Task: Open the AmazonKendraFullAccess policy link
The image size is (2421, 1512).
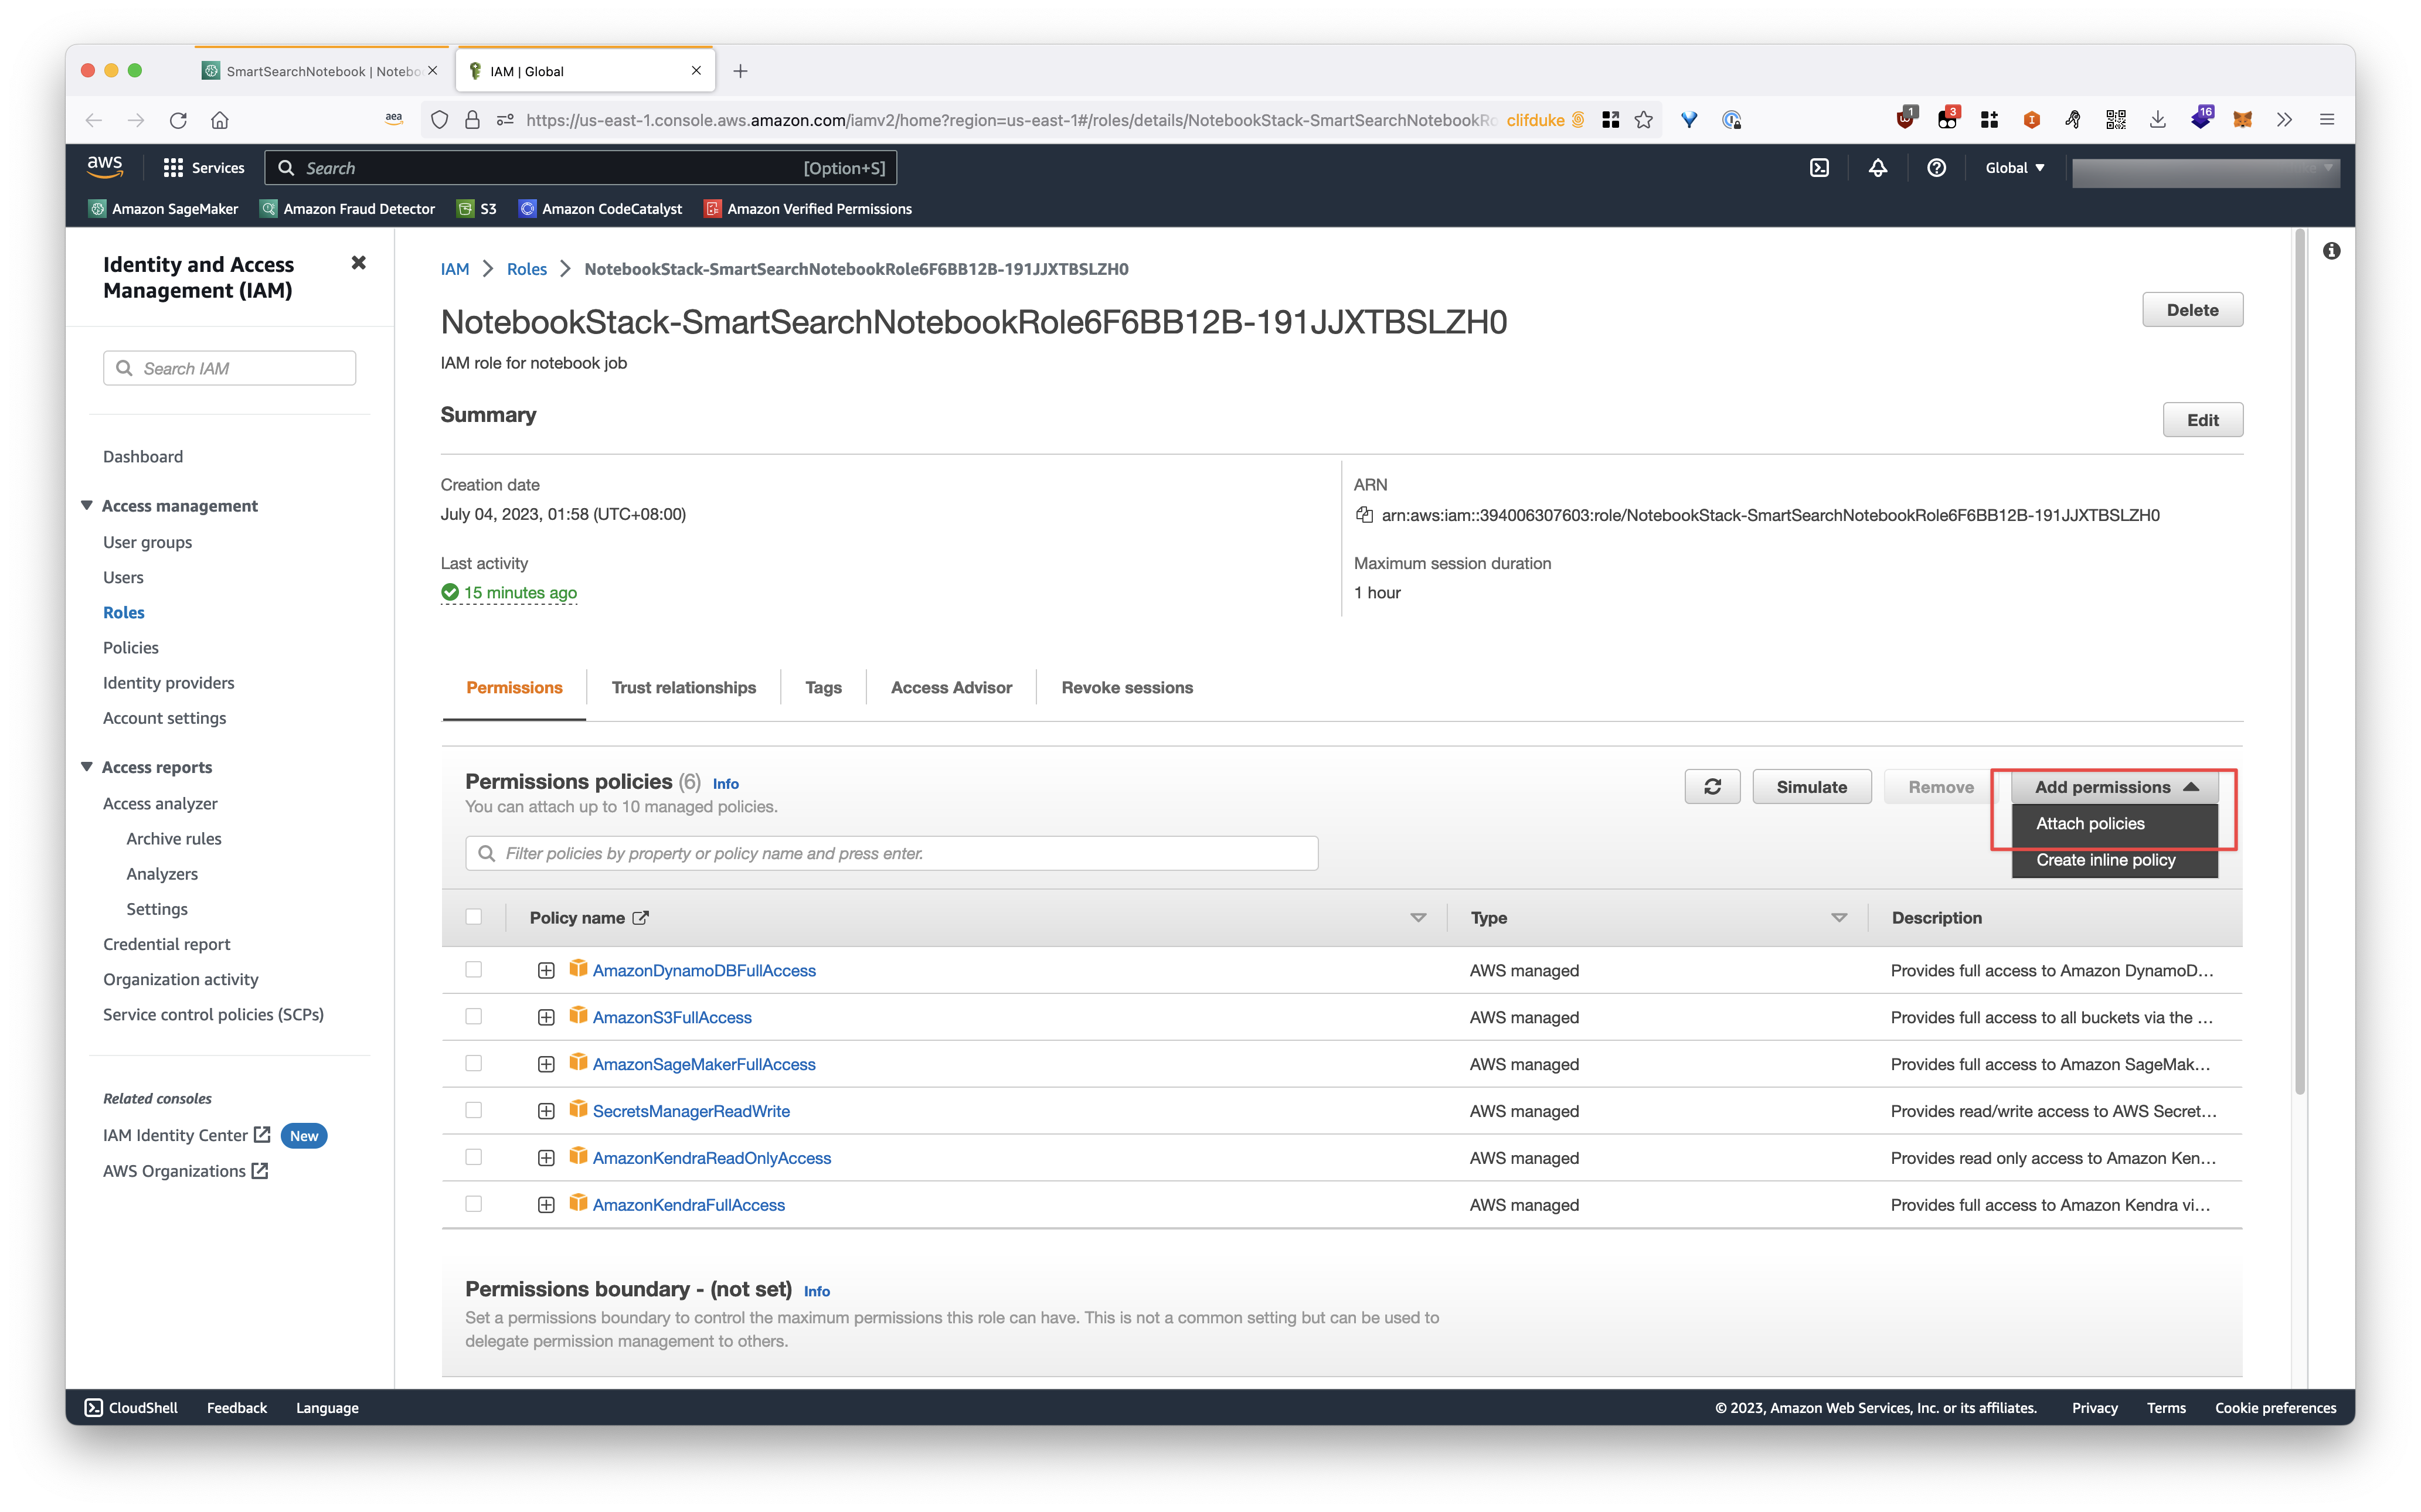Action: (688, 1205)
